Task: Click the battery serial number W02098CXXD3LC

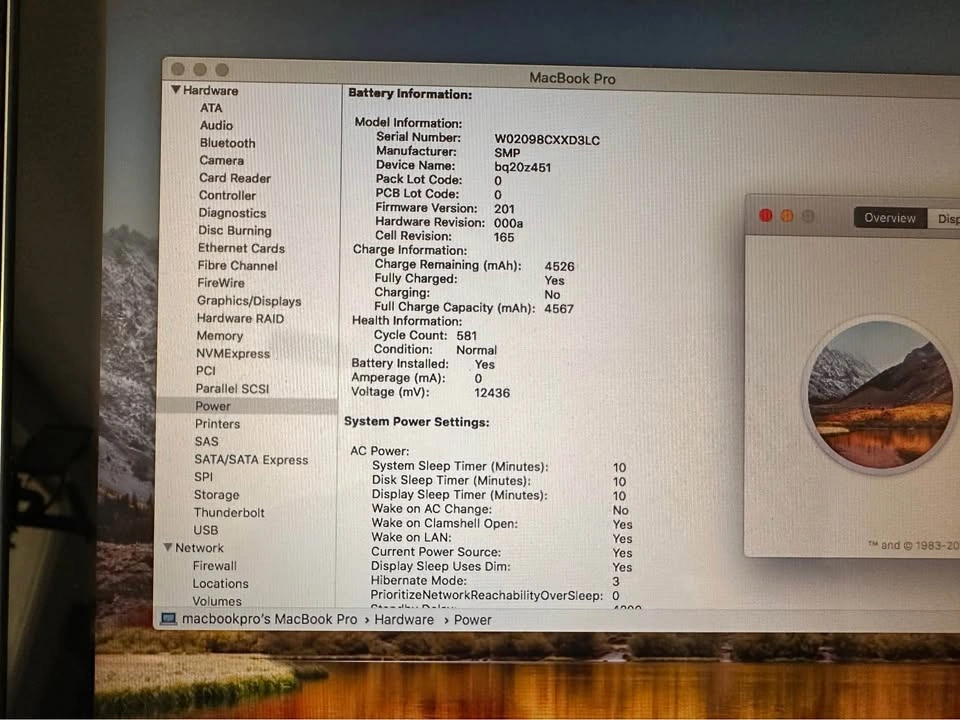Action: (x=547, y=140)
